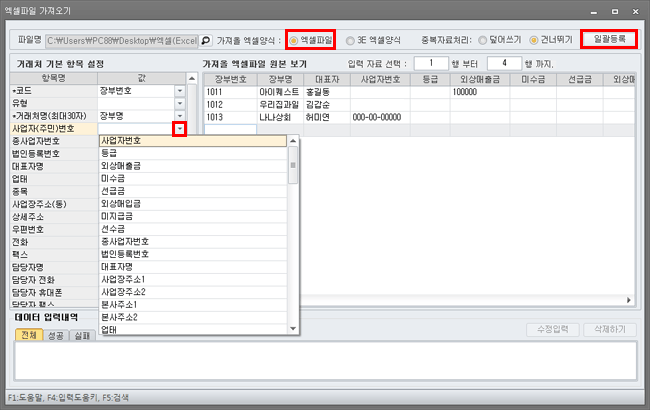Open the 사업자(주민)번호 dropdown arrow
650x410 pixels.
pyautogui.click(x=180, y=128)
